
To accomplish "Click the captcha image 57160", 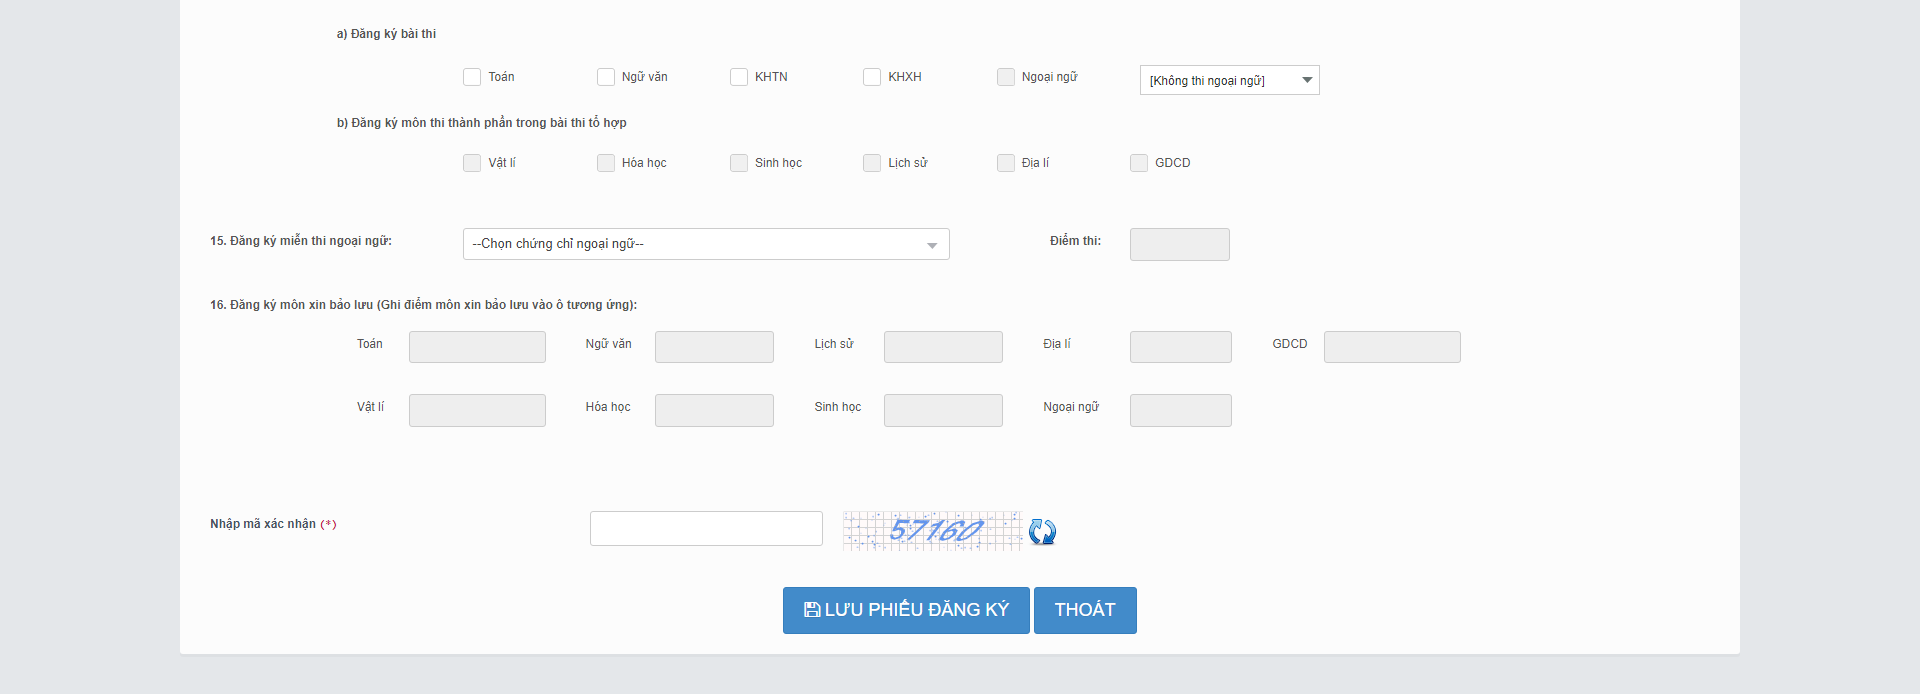I will point(932,530).
